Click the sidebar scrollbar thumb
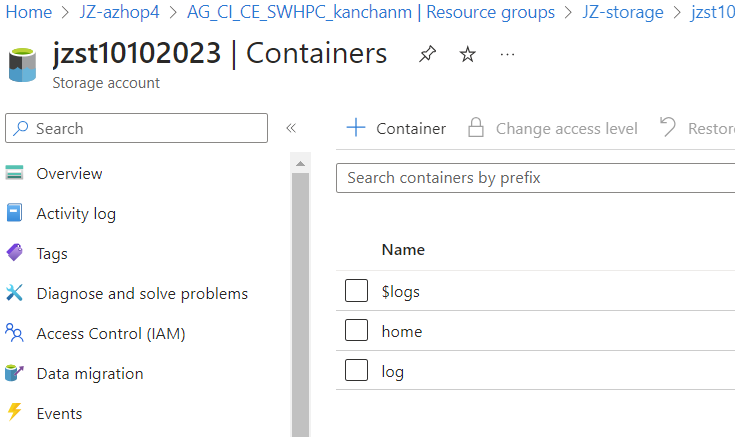Viewport: 735px width, 437px height. click(300, 305)
